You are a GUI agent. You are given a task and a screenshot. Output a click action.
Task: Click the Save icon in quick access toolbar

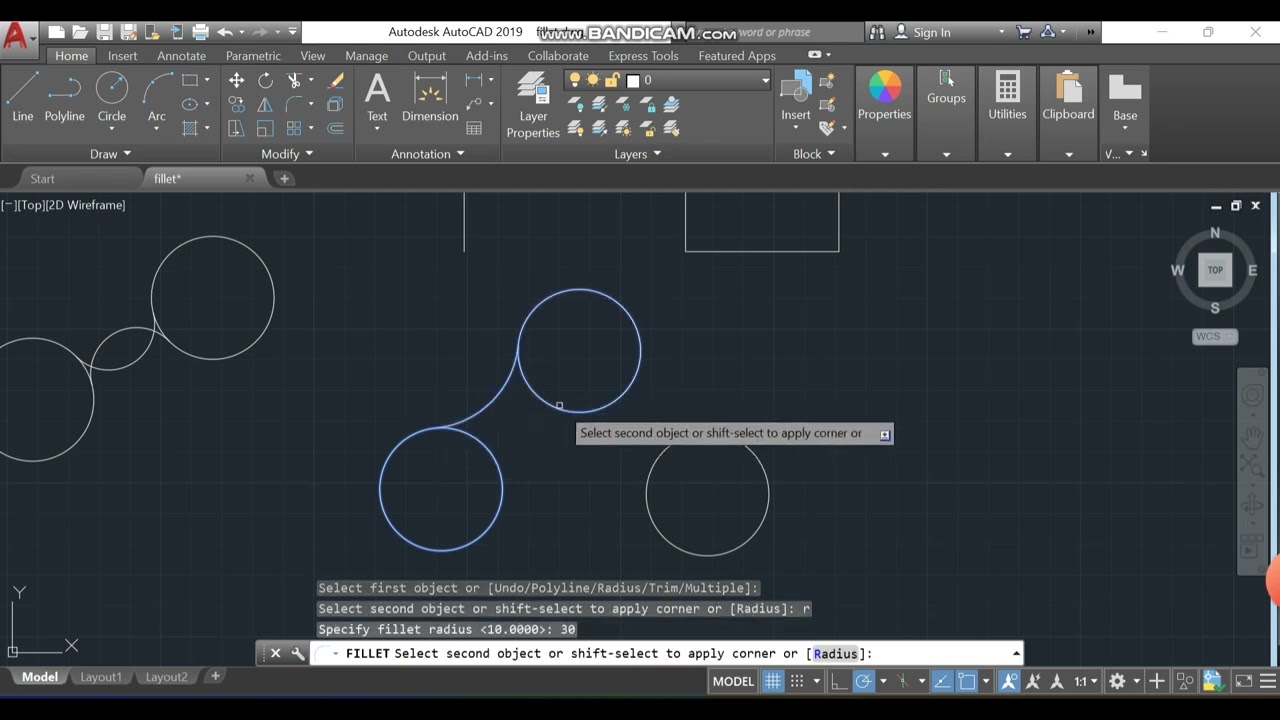pyautogui.click(x=104, y=32)
